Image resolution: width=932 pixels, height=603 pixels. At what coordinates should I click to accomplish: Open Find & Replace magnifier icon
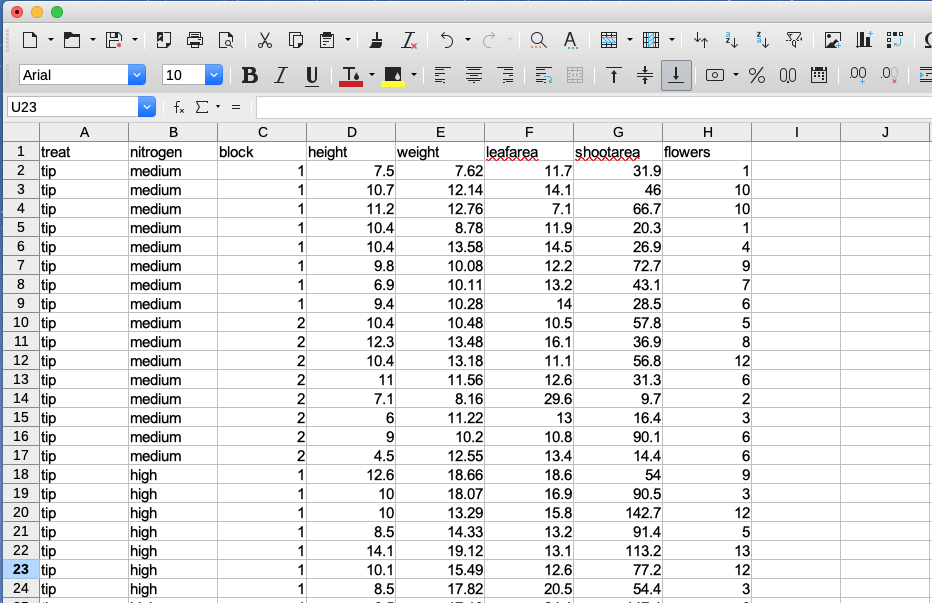tap(538, 40)
